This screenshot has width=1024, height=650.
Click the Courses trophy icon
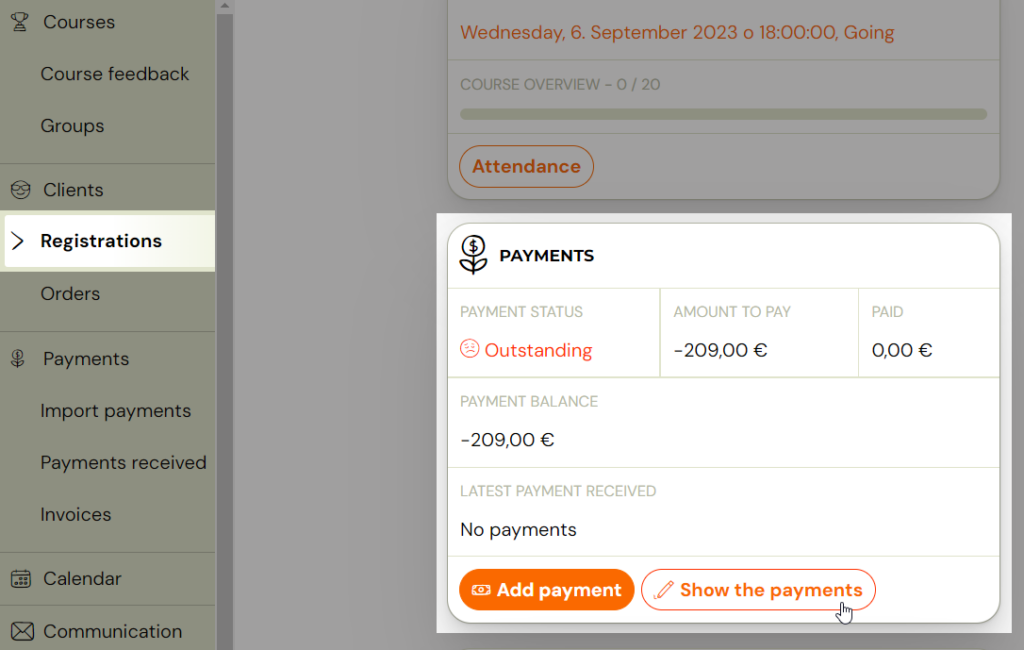(20, 22)
